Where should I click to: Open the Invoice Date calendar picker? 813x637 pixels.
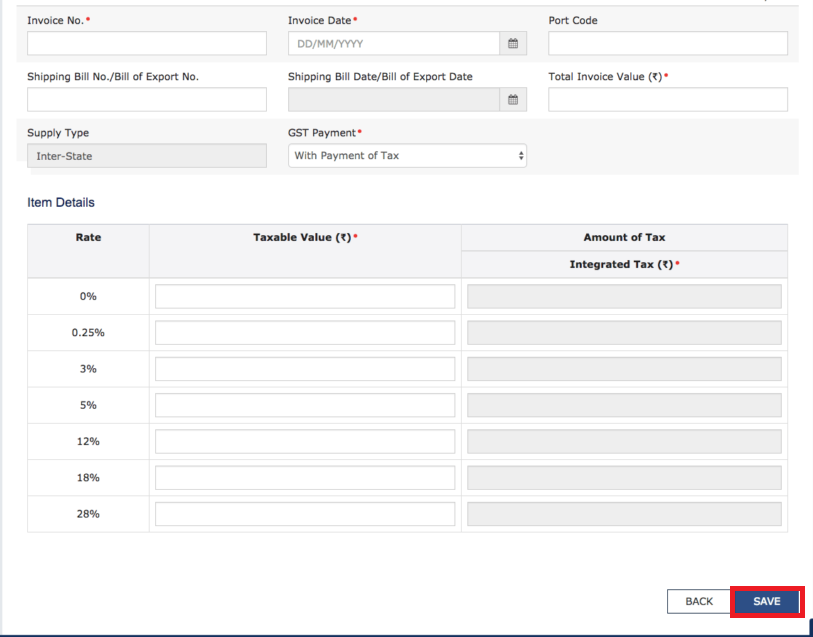tap(513, 44)
